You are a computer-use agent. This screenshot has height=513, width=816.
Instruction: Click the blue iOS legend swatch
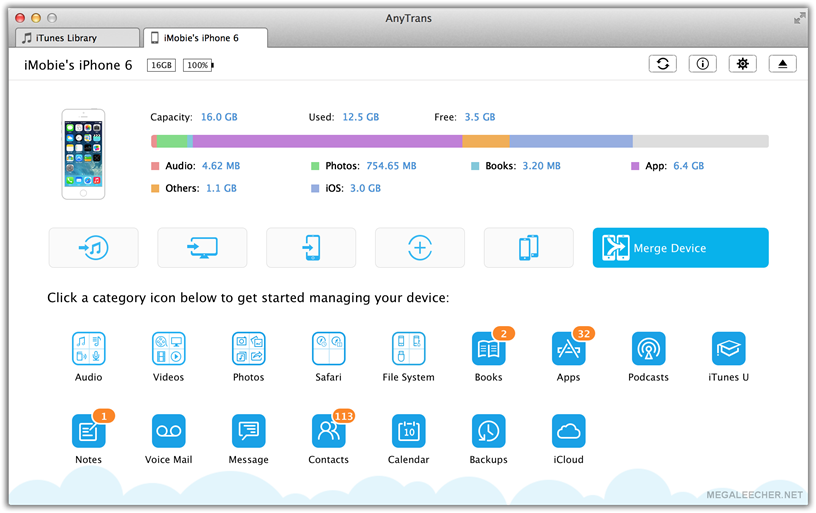[315, 188]
